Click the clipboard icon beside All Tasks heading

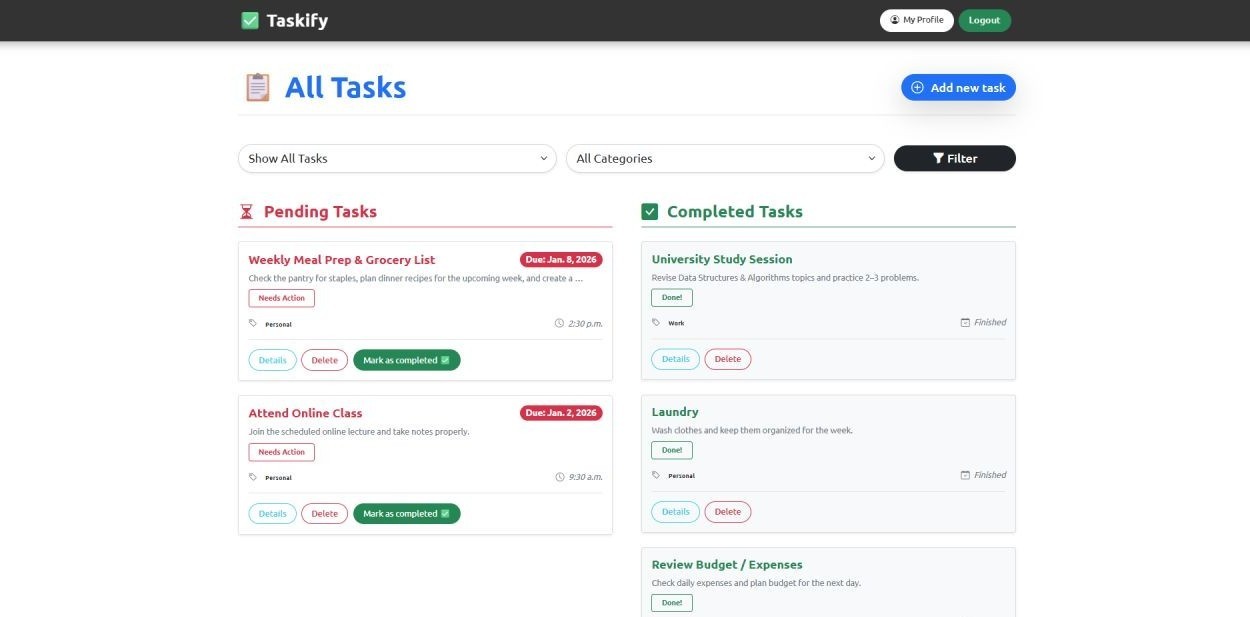click(x=257, y=87)
